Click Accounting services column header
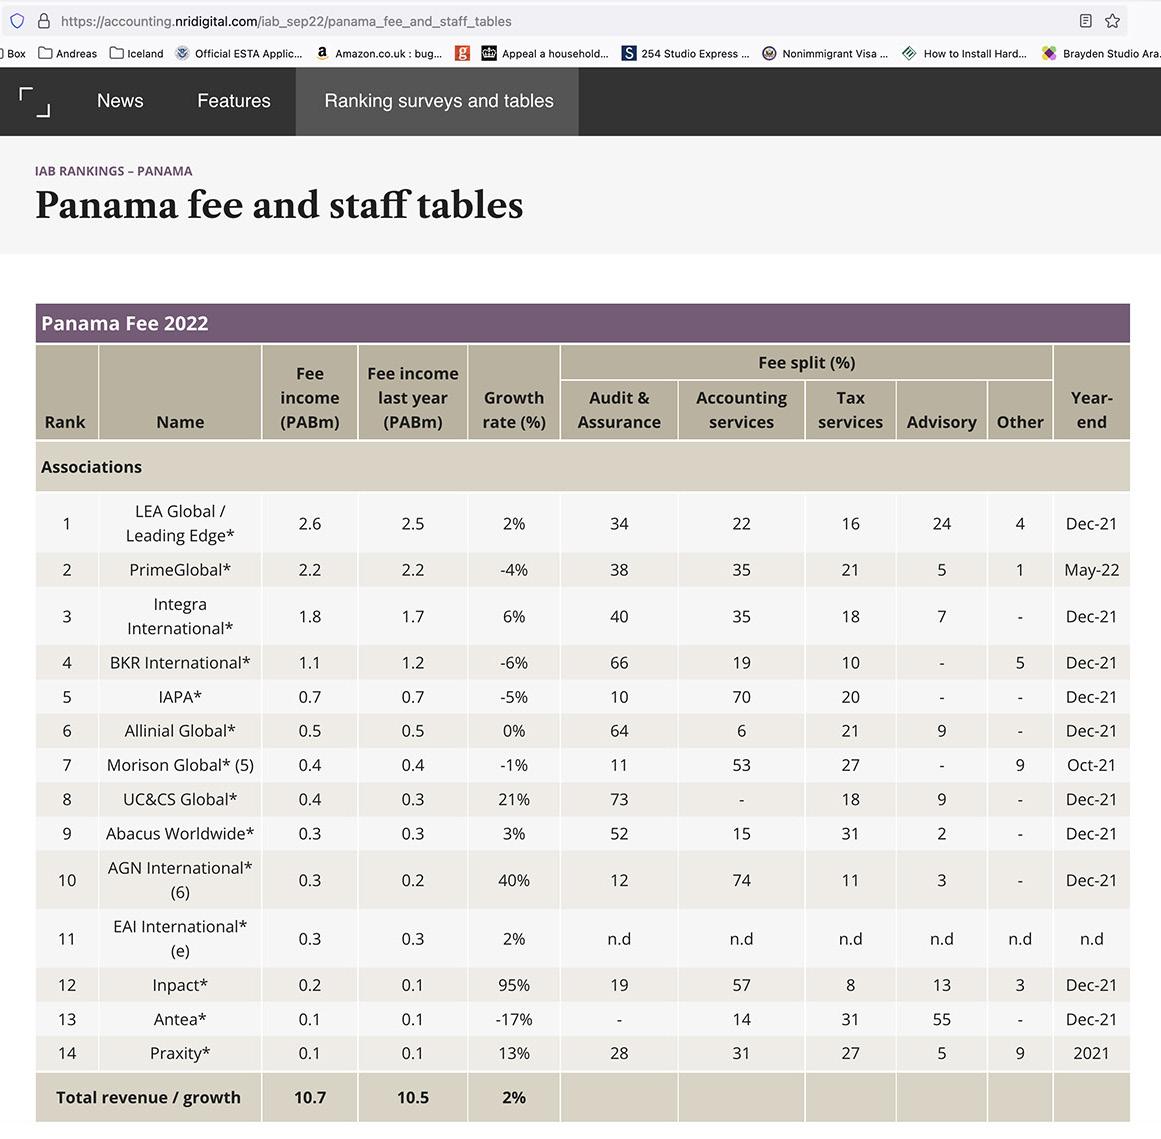Viewport: 1161px width, 1139px height. tap(741, 410)
